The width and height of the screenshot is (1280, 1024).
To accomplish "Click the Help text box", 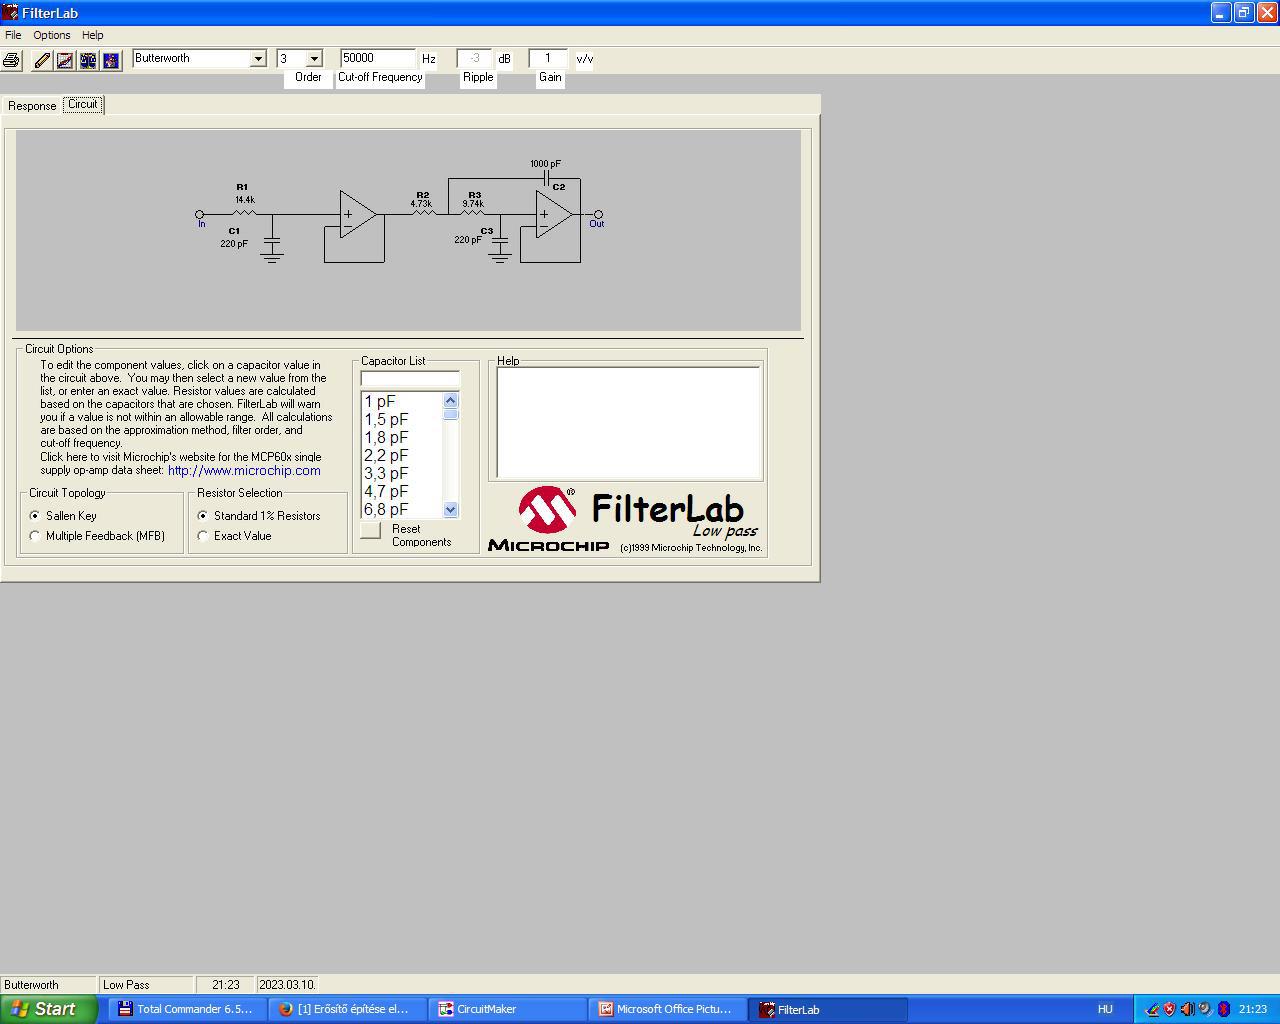I will tap(629, 423).
